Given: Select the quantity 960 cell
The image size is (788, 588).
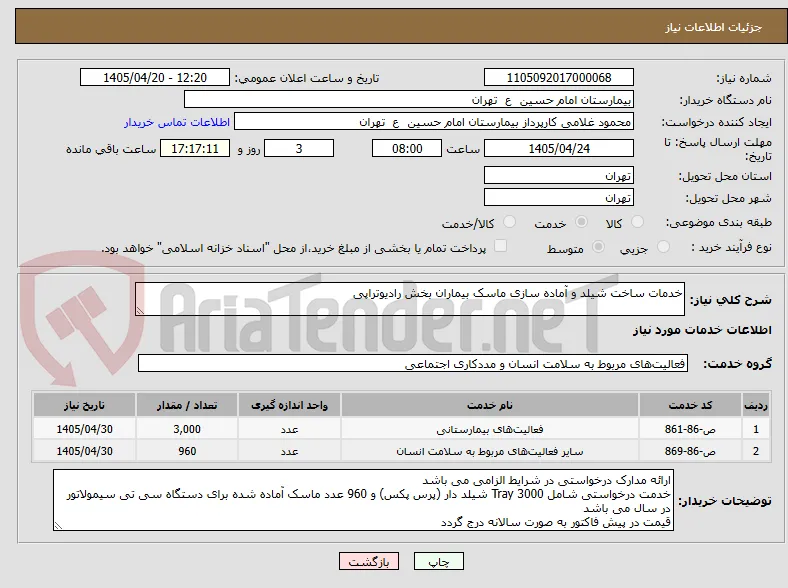Looking at the screenshot, I should pos(187,451).
